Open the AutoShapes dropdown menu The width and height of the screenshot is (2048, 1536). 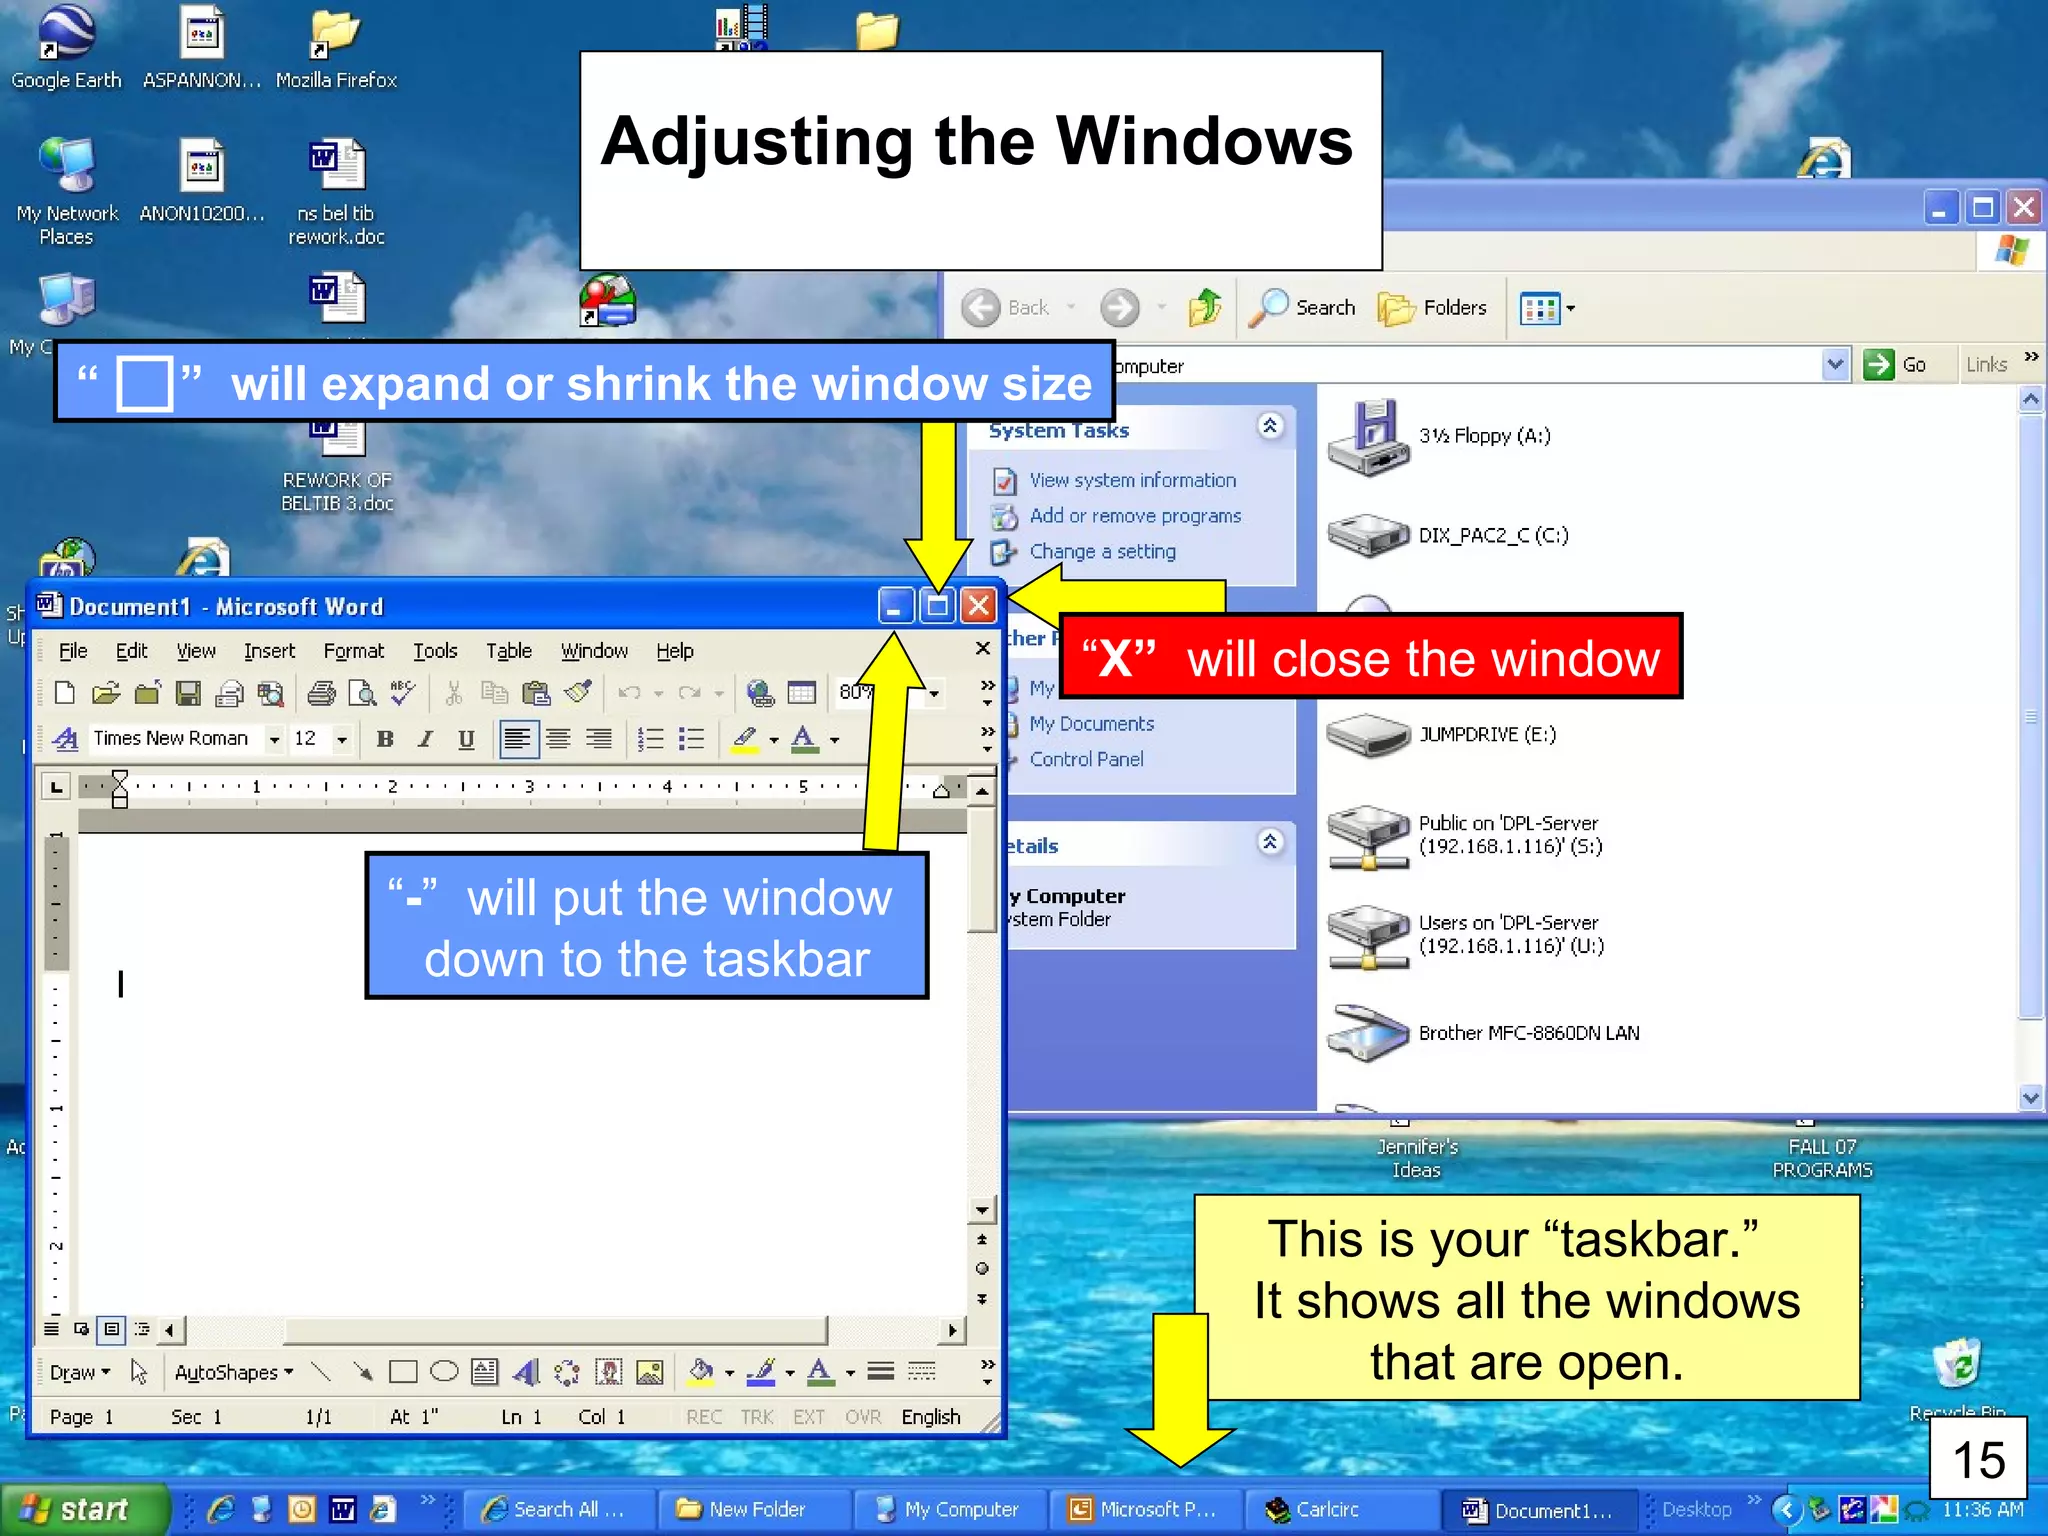tap(234, 1372)
